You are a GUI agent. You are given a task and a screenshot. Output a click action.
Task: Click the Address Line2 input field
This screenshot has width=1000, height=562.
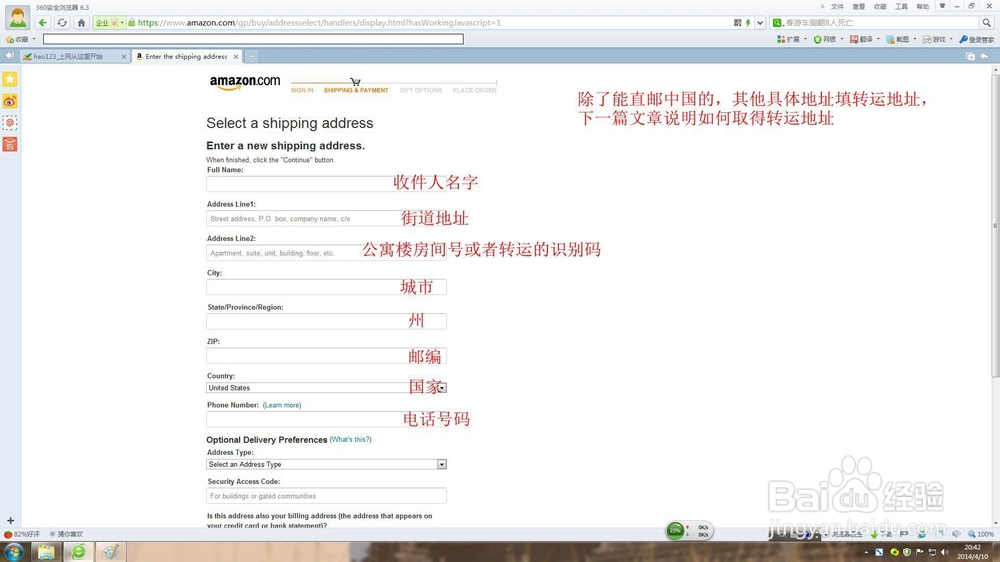327,253
